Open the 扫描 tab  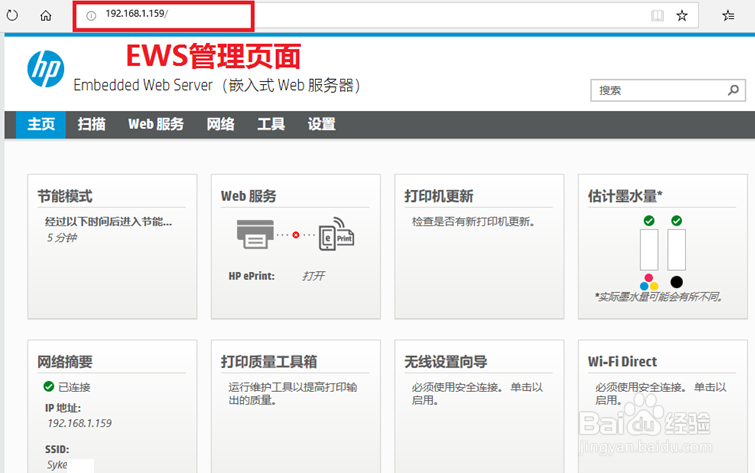coord(91,124)
